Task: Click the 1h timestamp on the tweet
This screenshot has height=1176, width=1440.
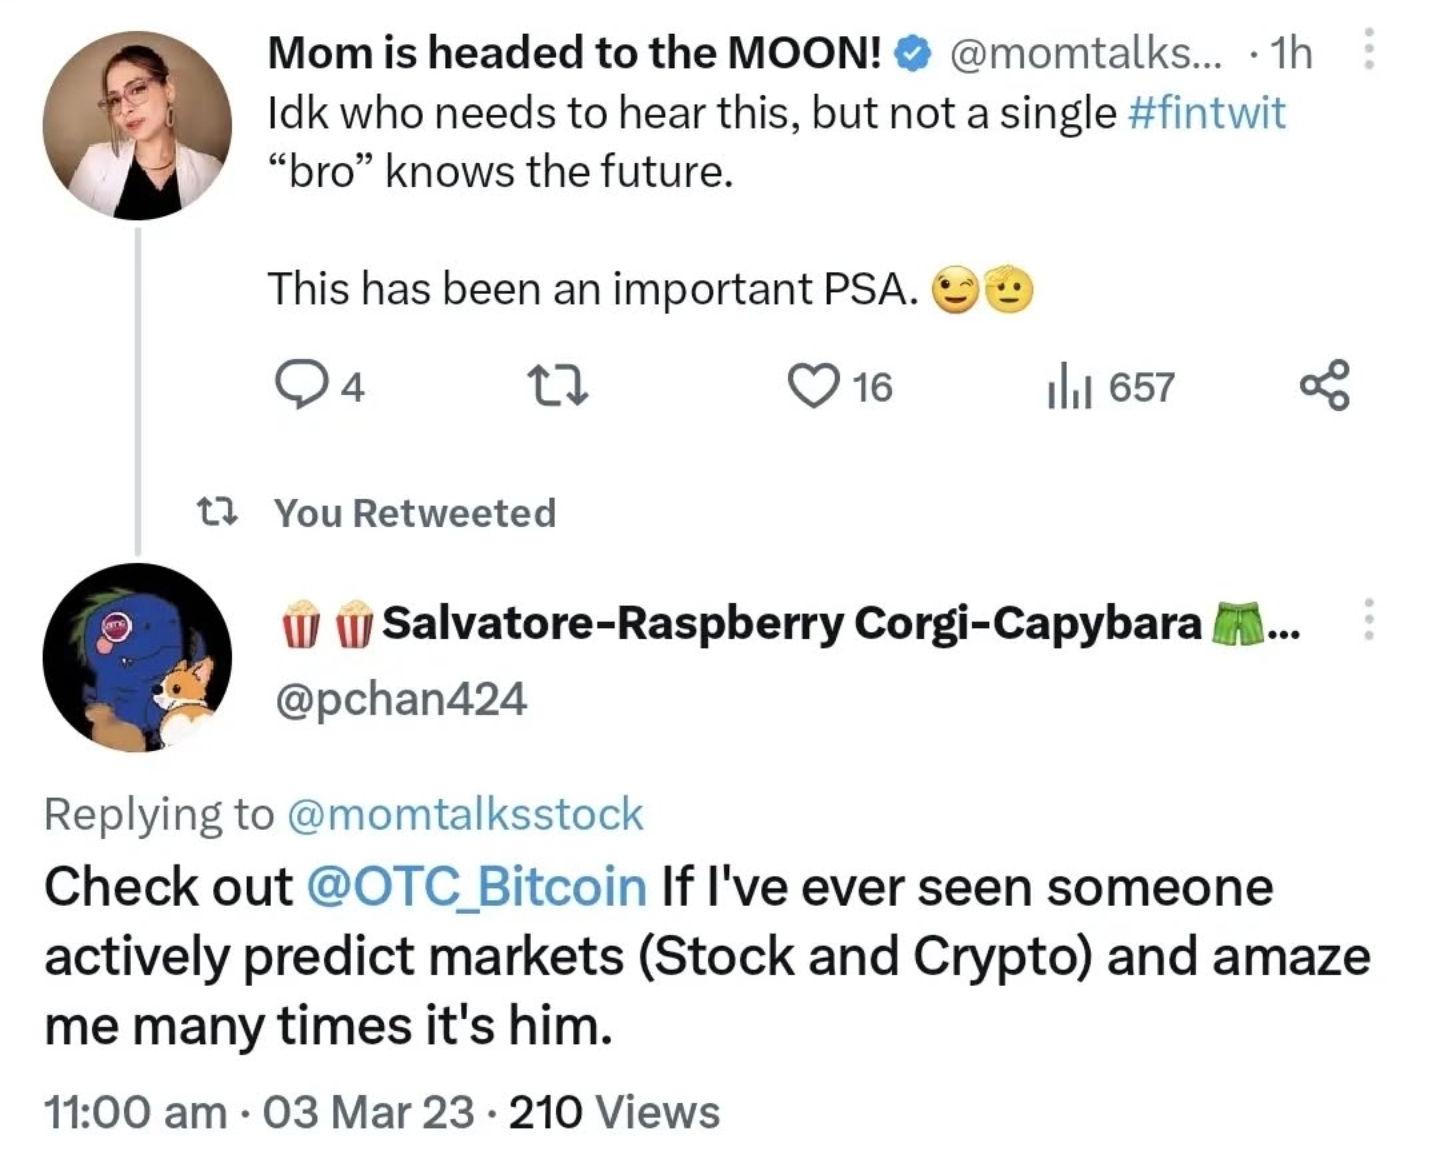Action: click(x=1291, y=54)
